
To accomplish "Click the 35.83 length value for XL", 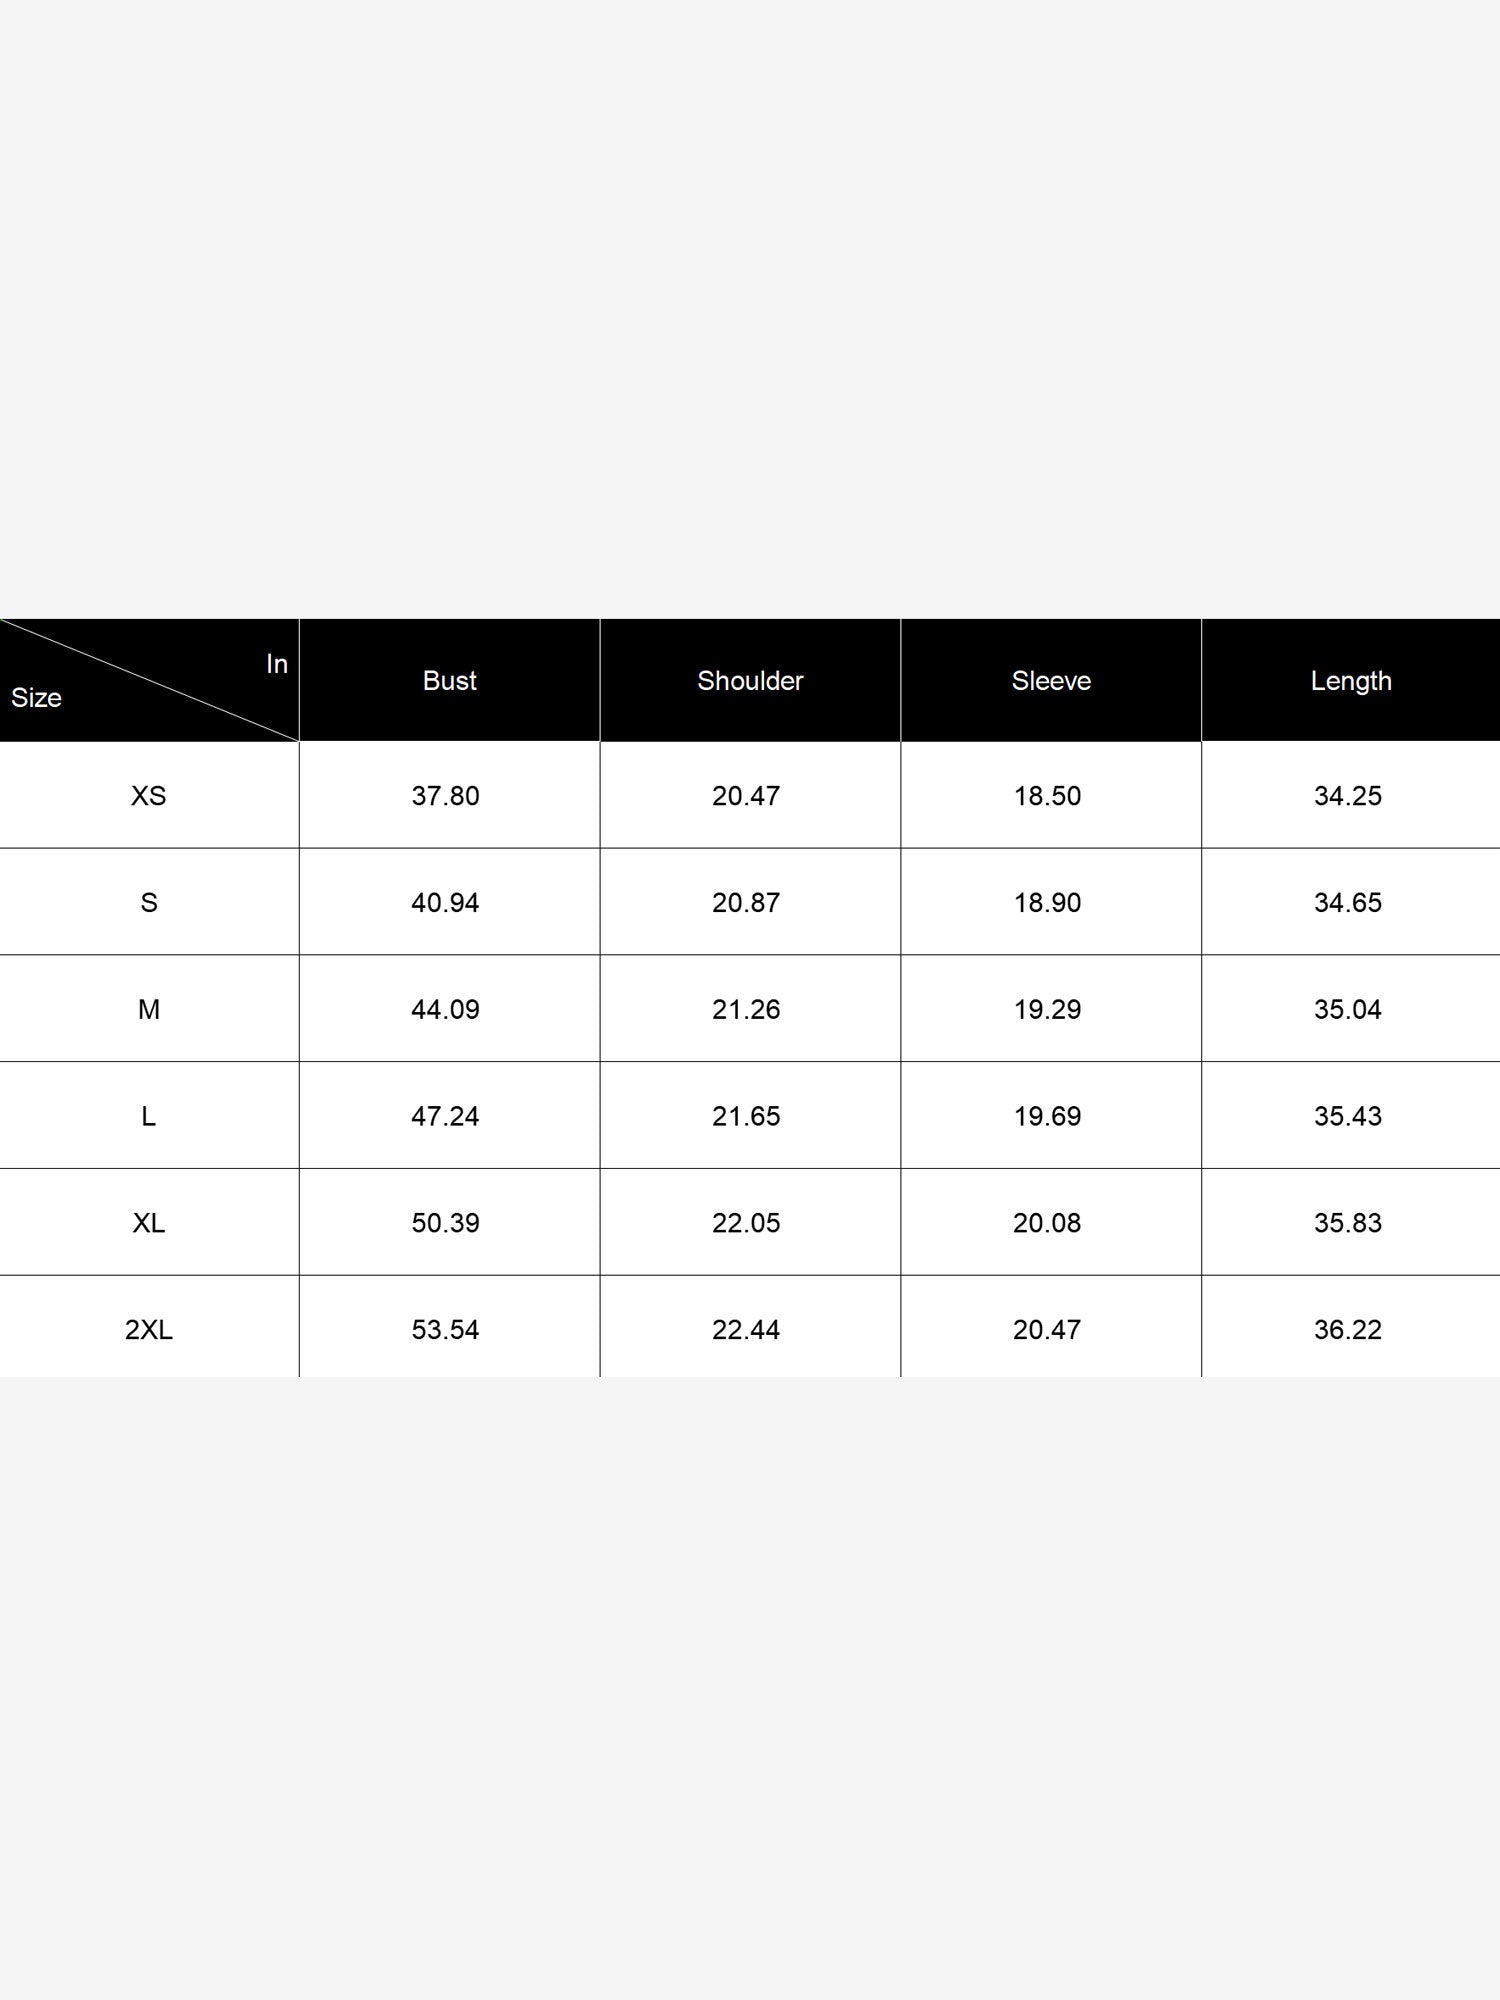I will pyautogui.click(x=1348, y=1223).
